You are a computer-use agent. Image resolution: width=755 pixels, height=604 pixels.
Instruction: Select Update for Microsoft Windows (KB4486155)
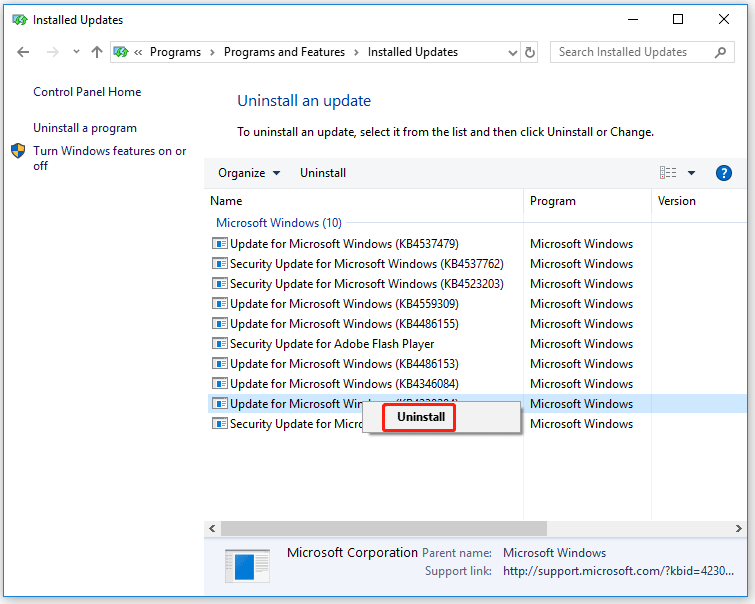tap(344, 324)
